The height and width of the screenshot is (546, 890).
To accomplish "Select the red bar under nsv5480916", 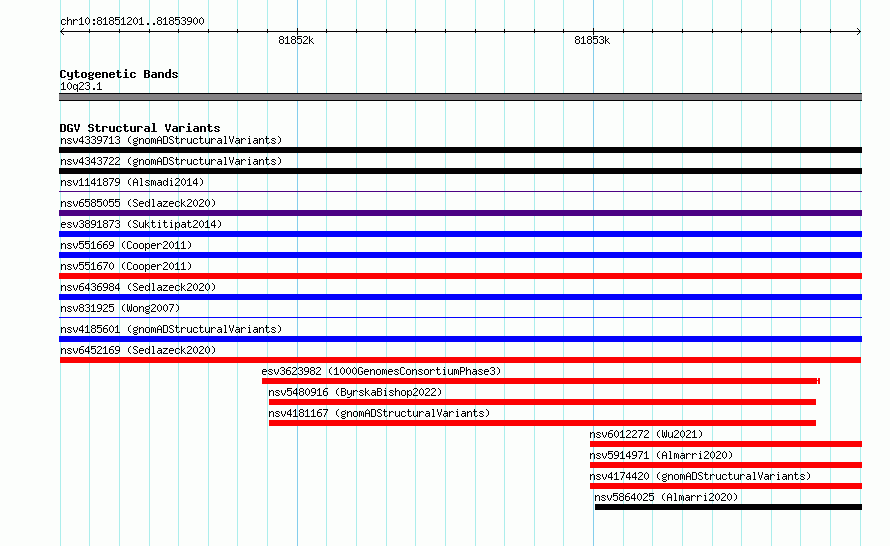I will (x=542, y=402).
